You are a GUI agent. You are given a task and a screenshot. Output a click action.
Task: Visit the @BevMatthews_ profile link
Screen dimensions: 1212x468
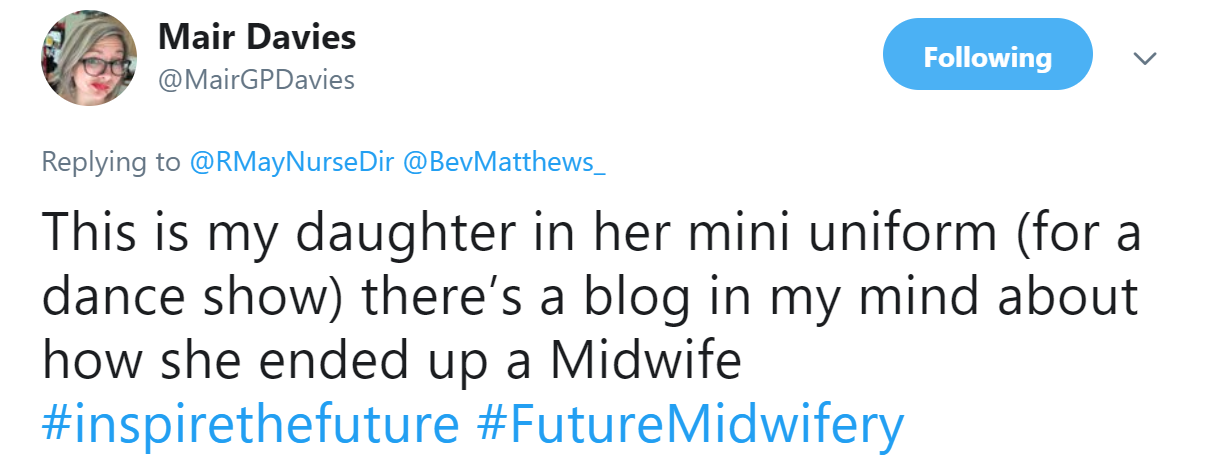point(503,162)
